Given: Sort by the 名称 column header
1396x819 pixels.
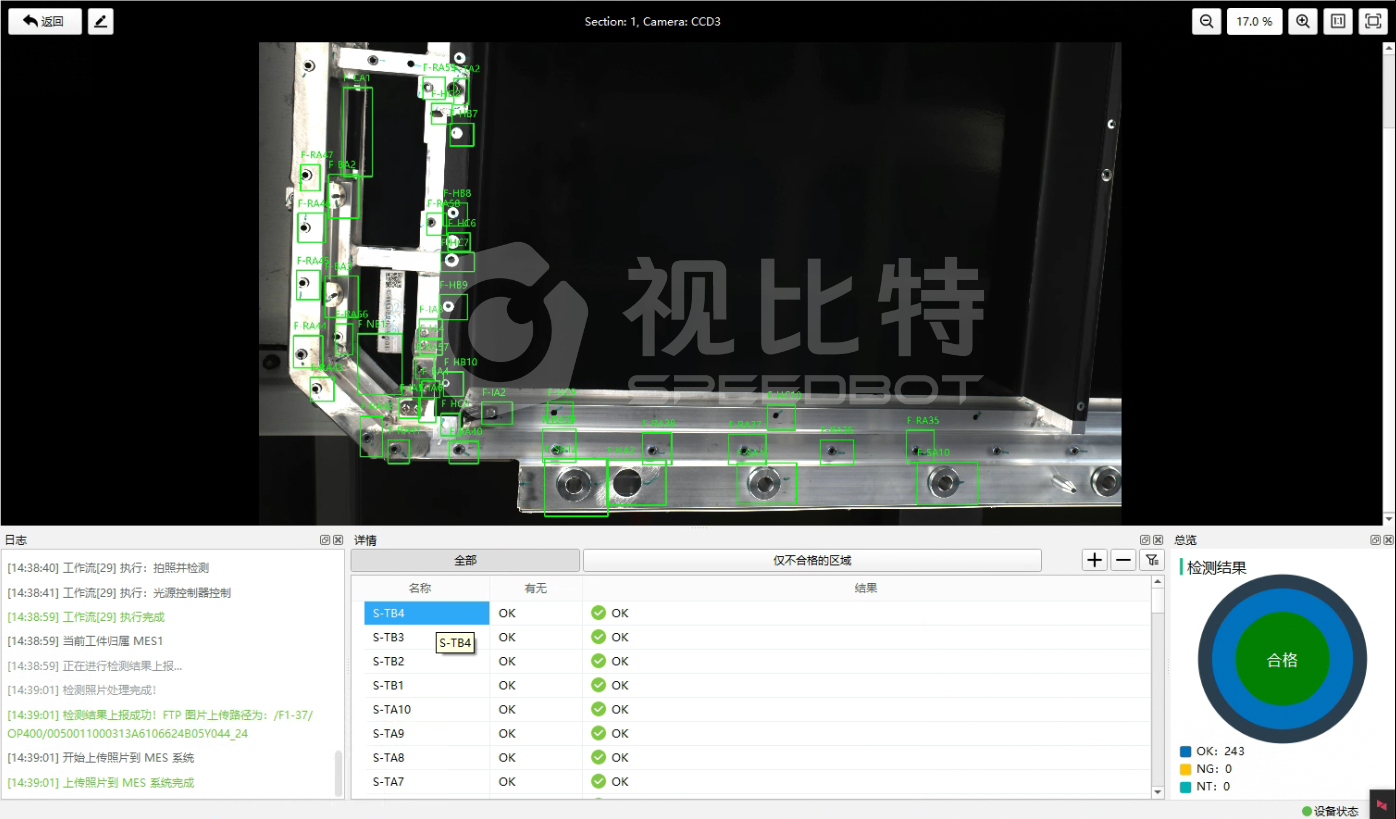Looking at the screenshot, I should point(420,588).
